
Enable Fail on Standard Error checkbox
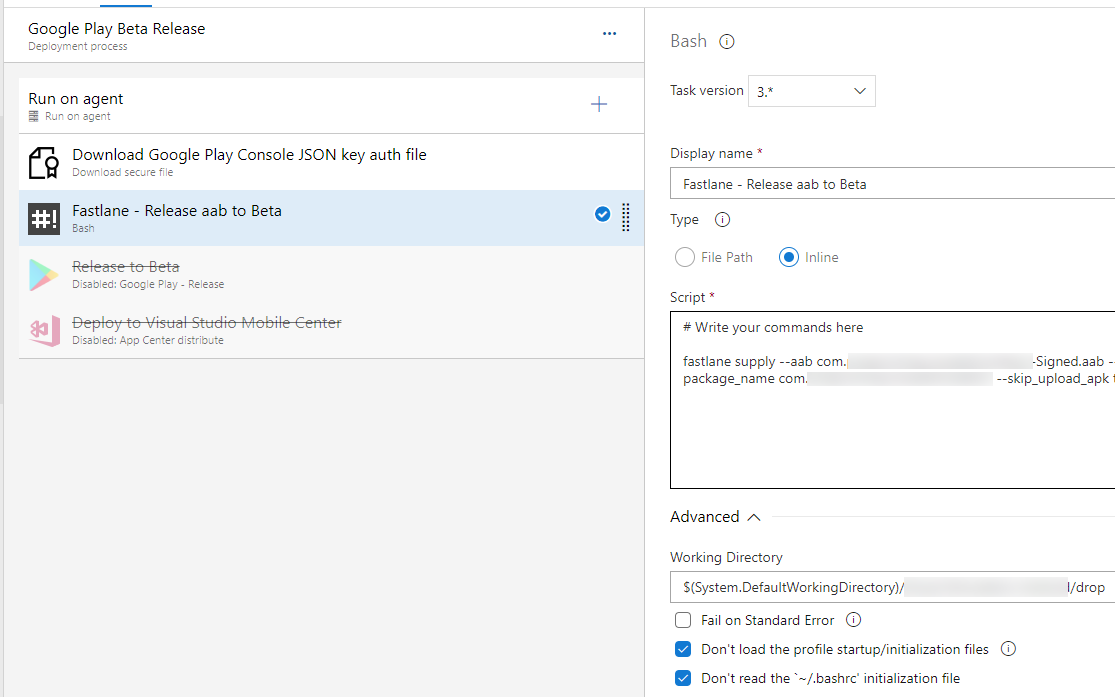683,620
